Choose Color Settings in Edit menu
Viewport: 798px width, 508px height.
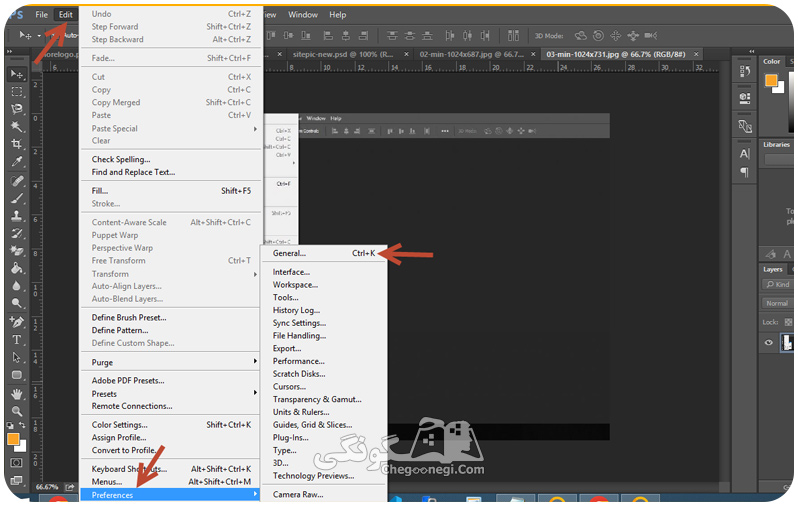click(x=171, y=425)
